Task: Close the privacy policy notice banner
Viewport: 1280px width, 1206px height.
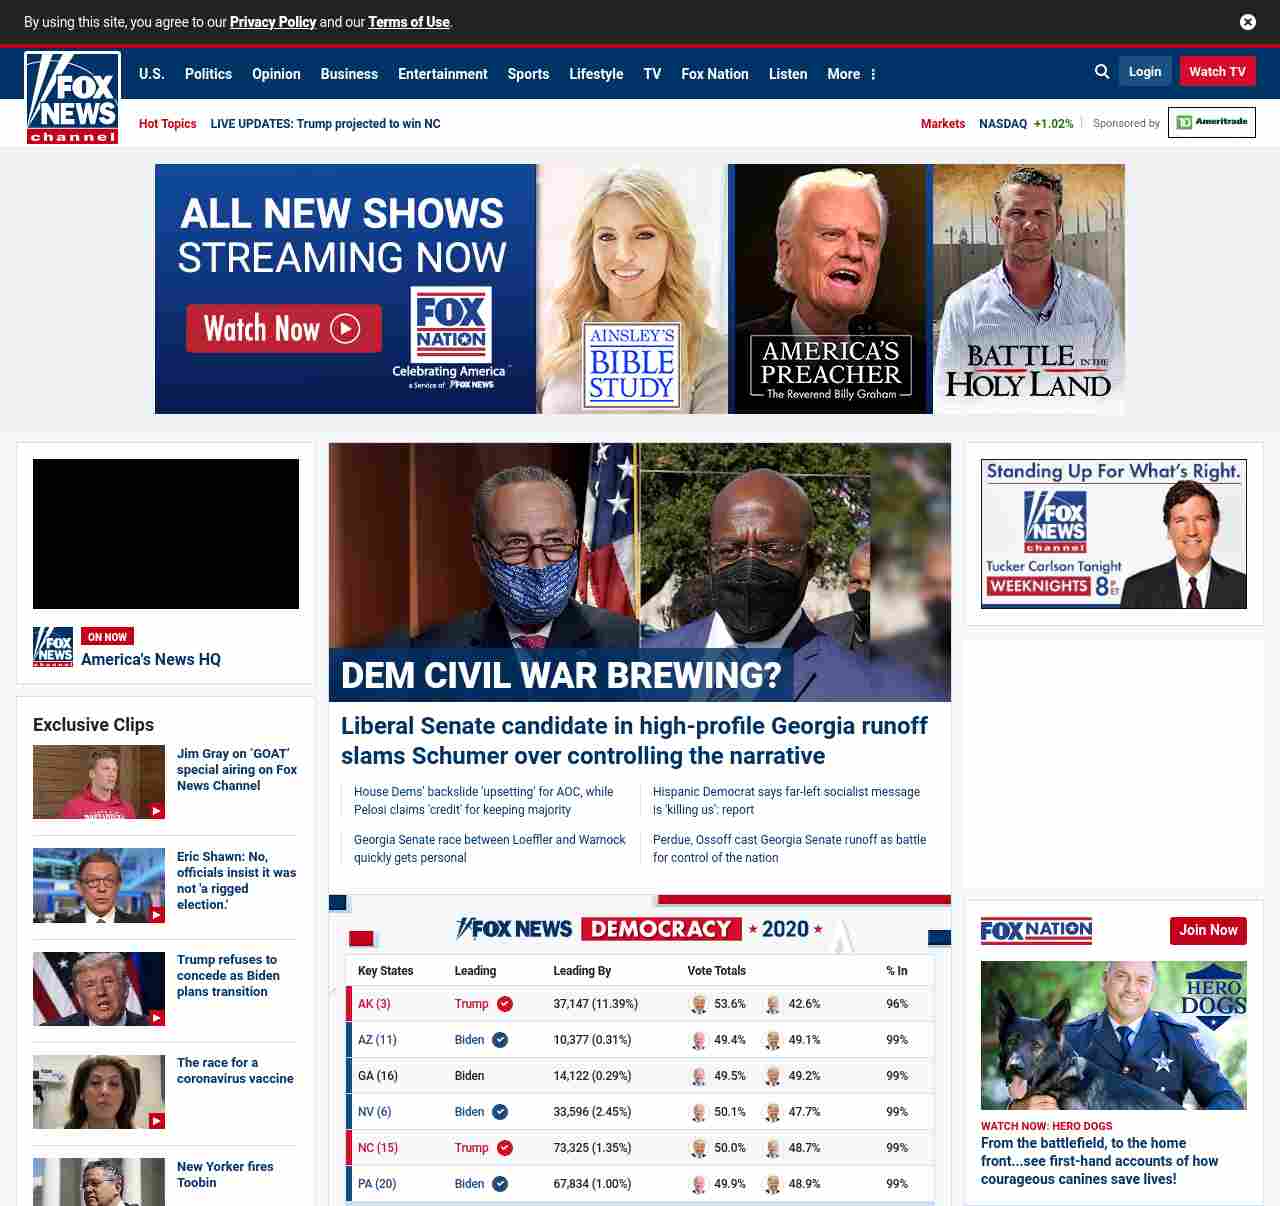Action: [1247, 22]
